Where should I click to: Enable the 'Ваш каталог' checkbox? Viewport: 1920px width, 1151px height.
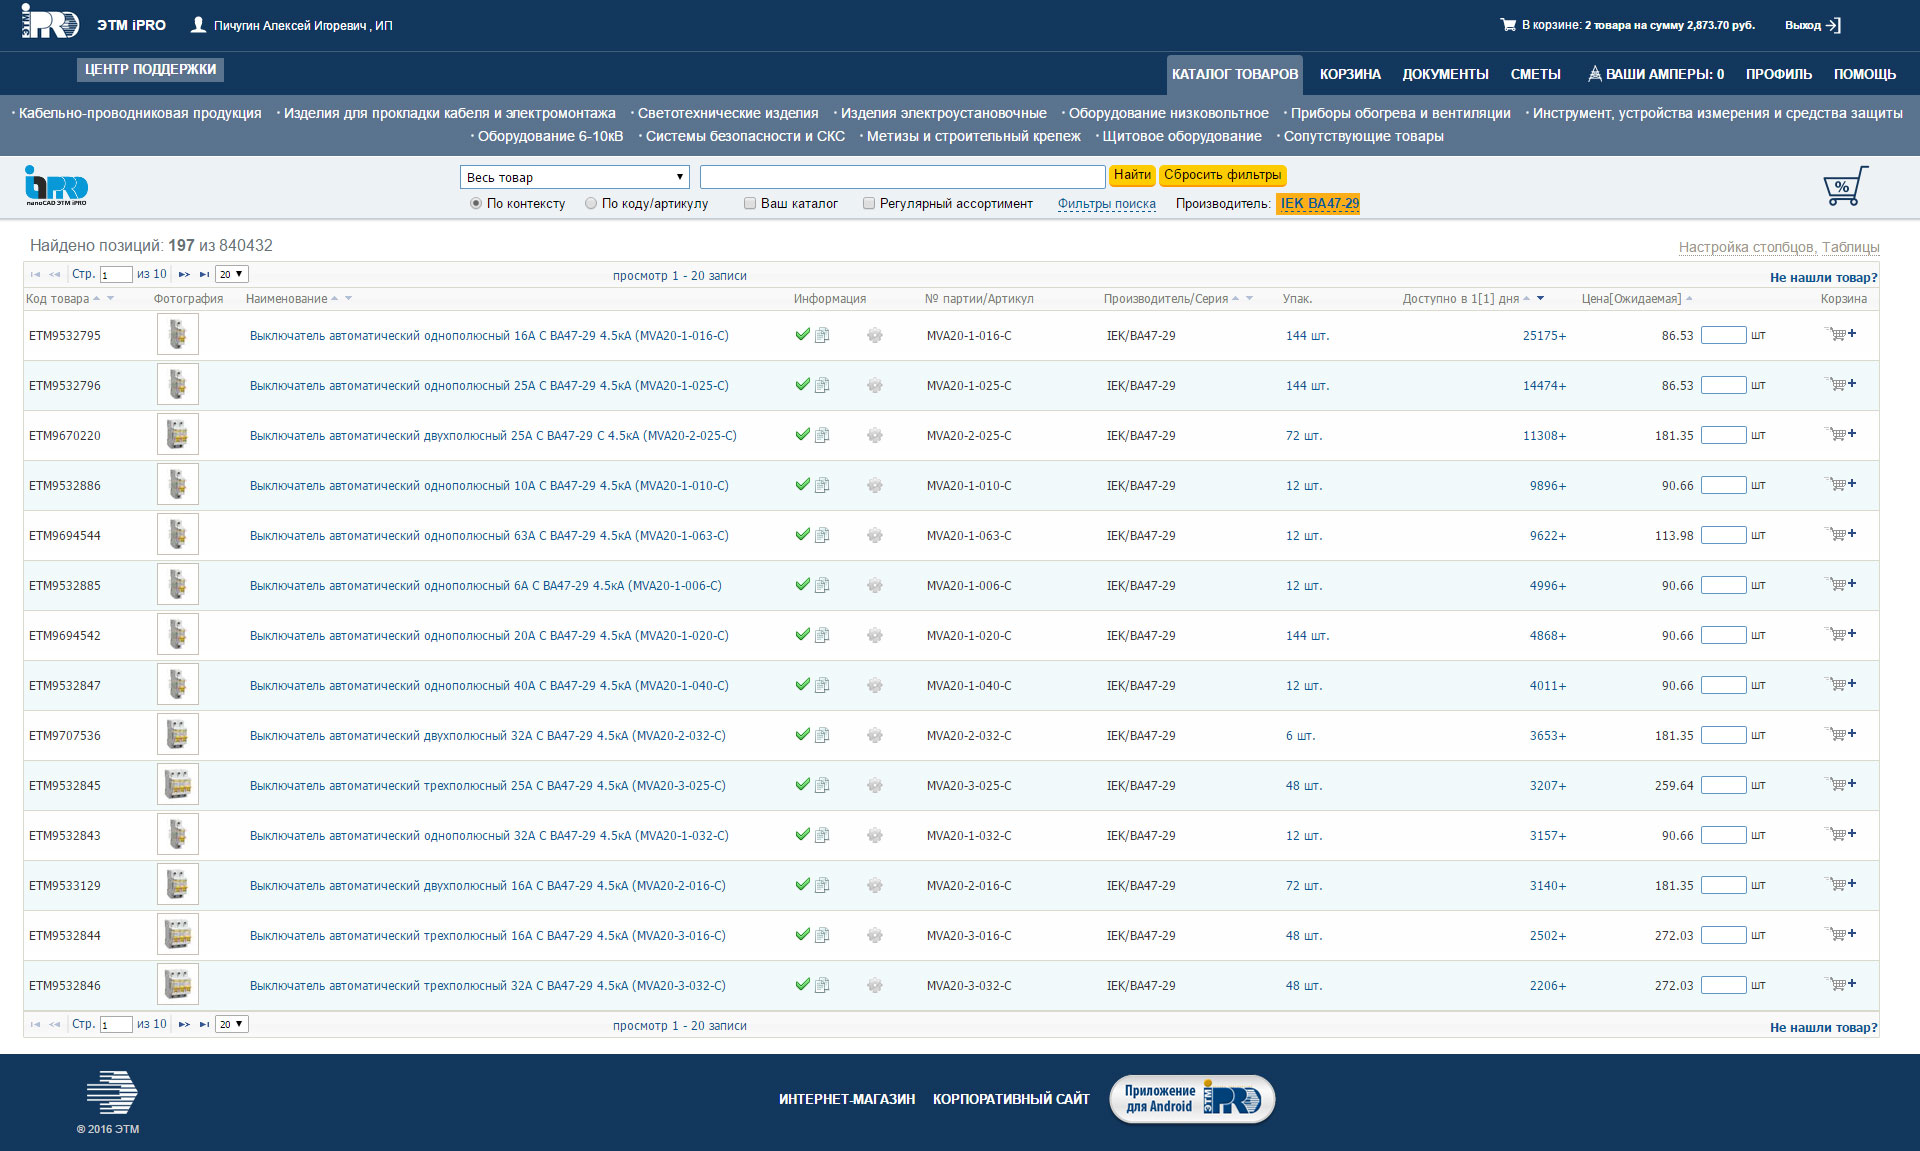pyautogui.click(x=750, y=203)
